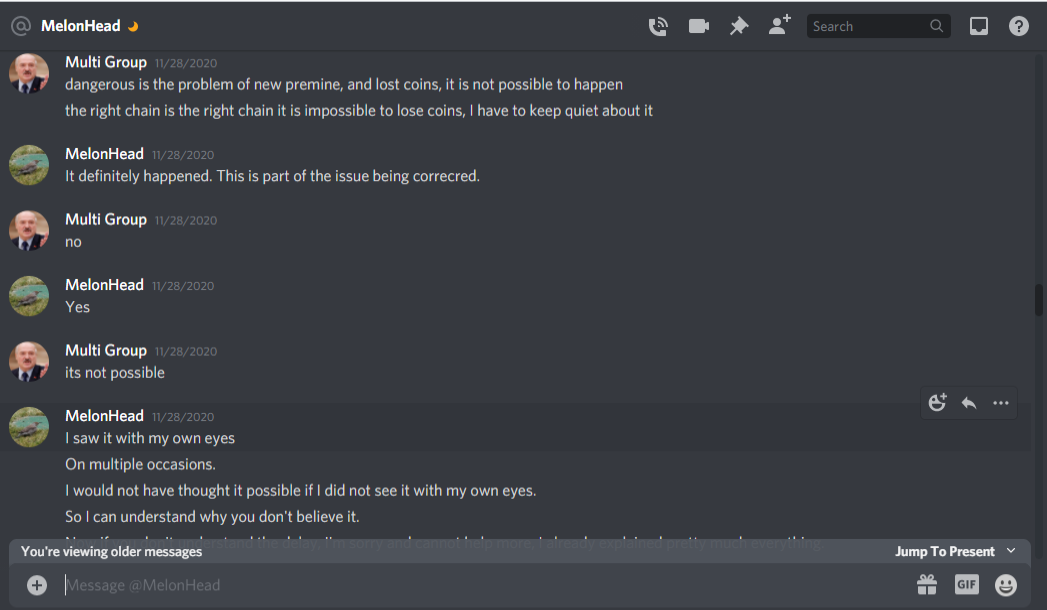This screenshot has height=610, width=1047.
Task: Send a Nitro gift
Action: (927, 585)
